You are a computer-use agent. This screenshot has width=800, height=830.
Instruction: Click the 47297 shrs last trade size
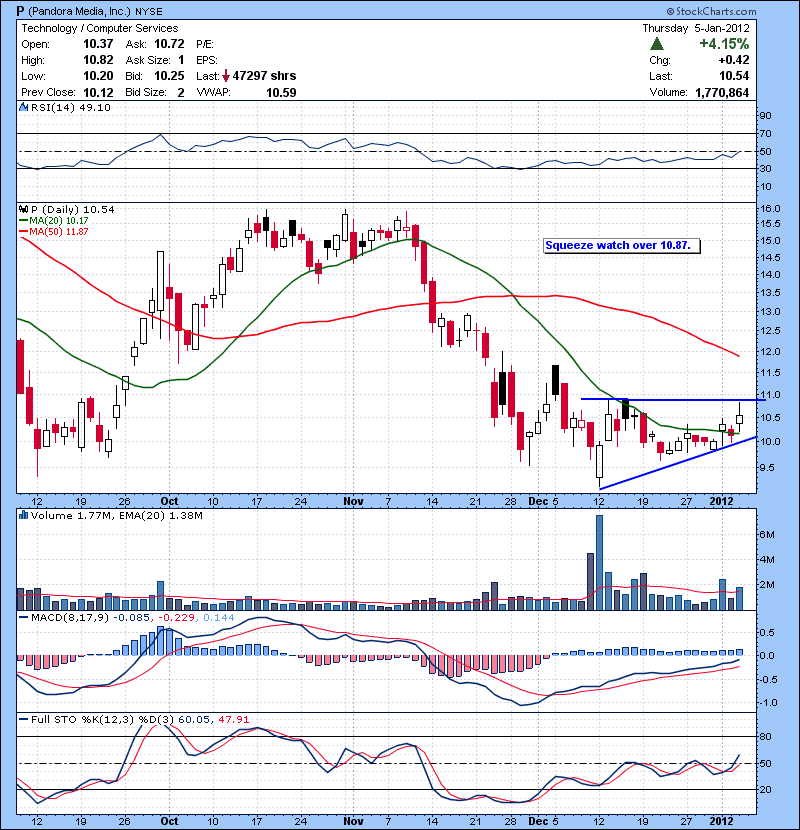pos(264,76)
